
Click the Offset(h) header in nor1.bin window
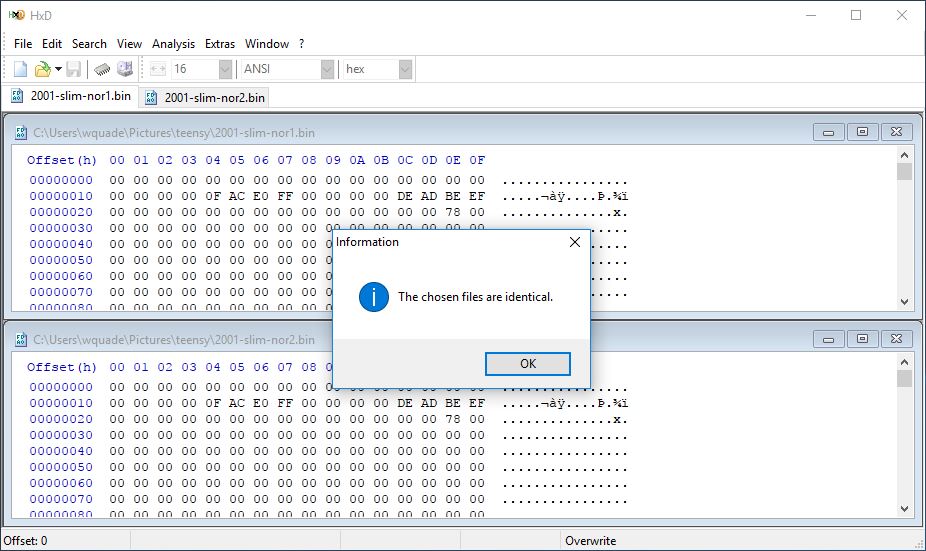[61, 160]
